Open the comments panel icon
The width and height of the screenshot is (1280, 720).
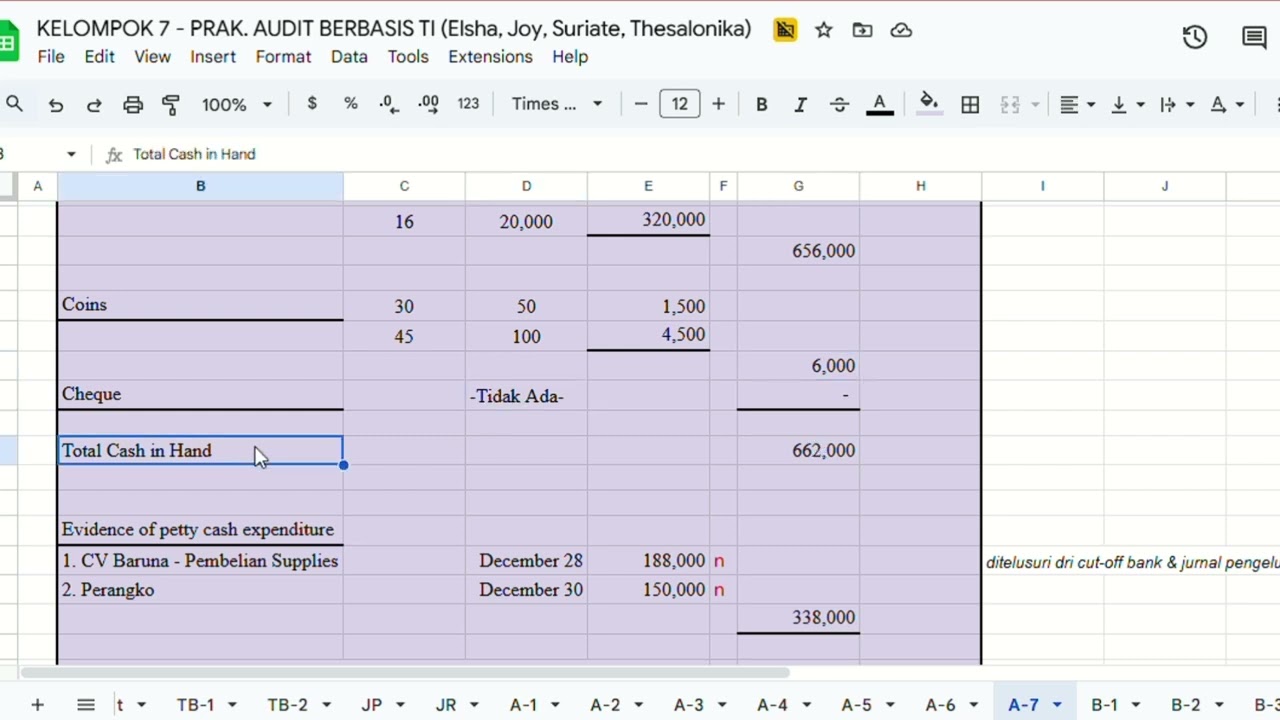1254,38
